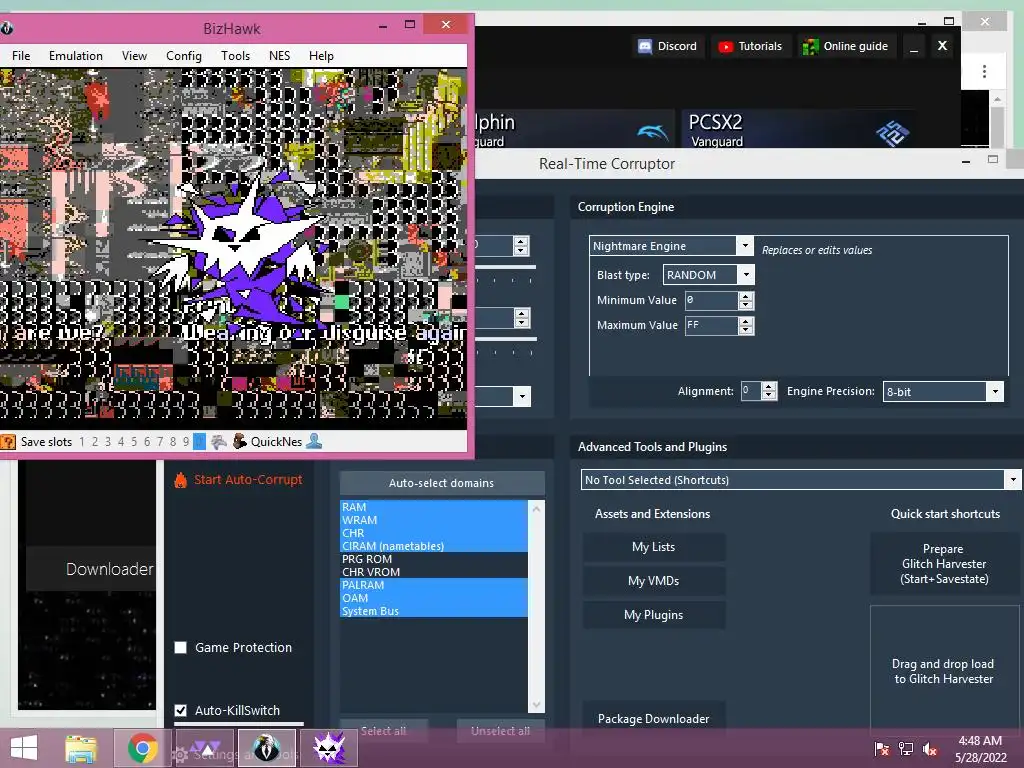This screenshot has width=1024, height=768.
Task: Click the Minimum Value input field
Action: (711, 300)
